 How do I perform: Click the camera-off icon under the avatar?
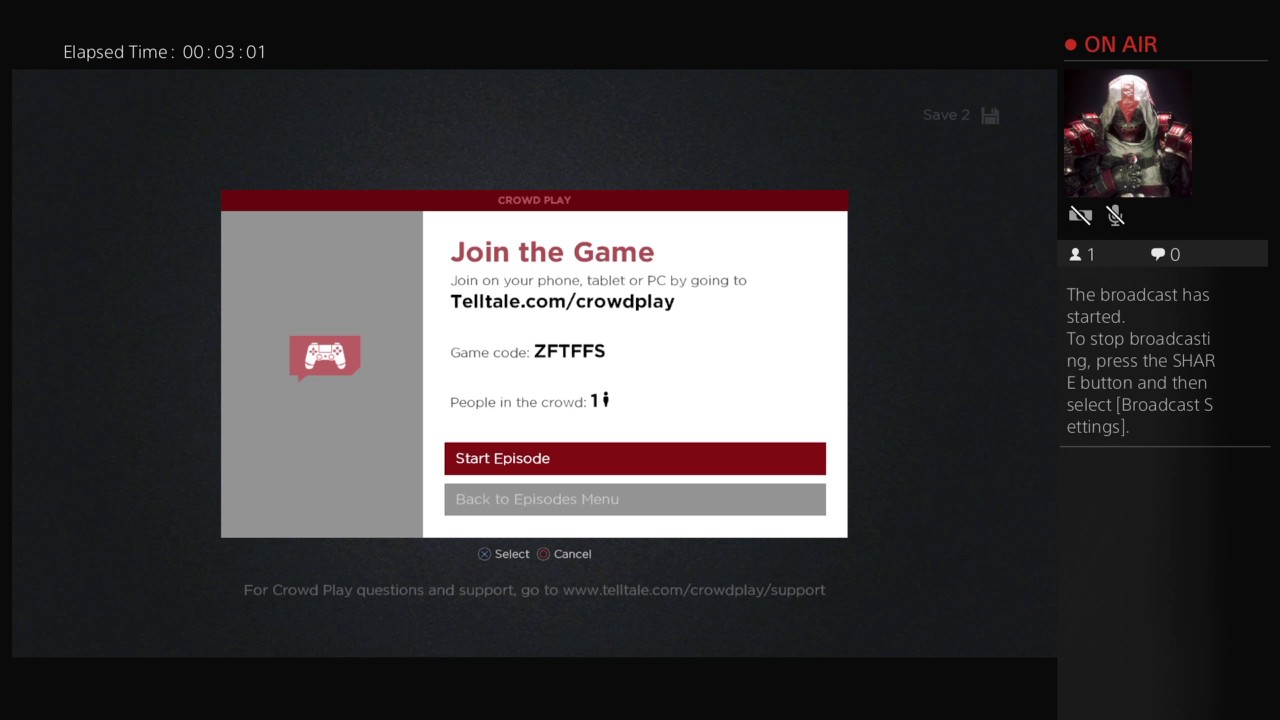[1080, 215]
